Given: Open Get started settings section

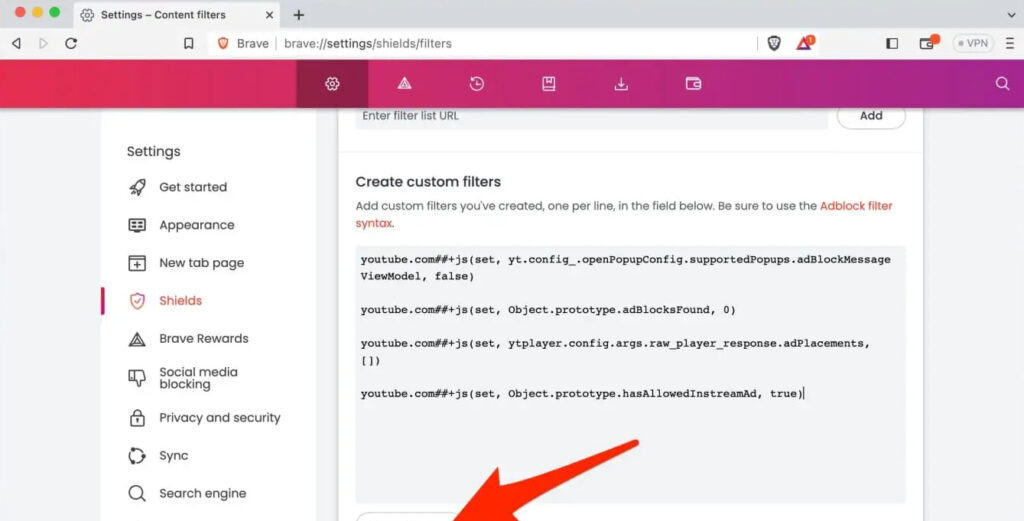Looking at the screenshot, I should click(193, 187).
